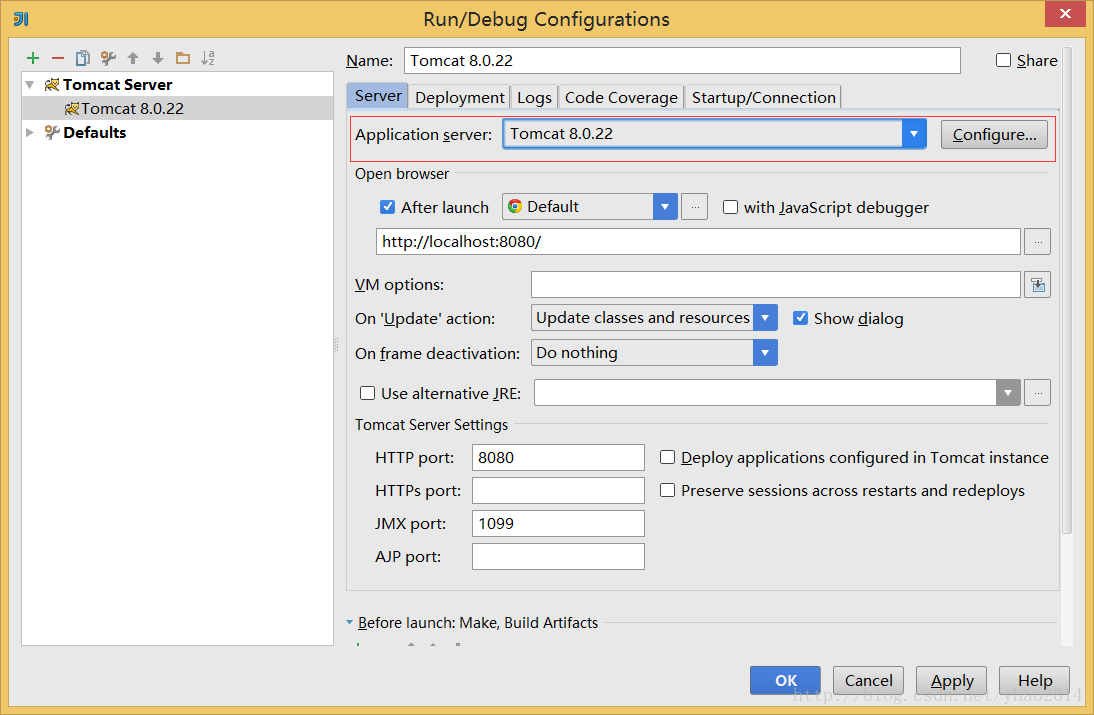Expand VM options field with side icon
1094x715 pixels.
pos(1037,285)
